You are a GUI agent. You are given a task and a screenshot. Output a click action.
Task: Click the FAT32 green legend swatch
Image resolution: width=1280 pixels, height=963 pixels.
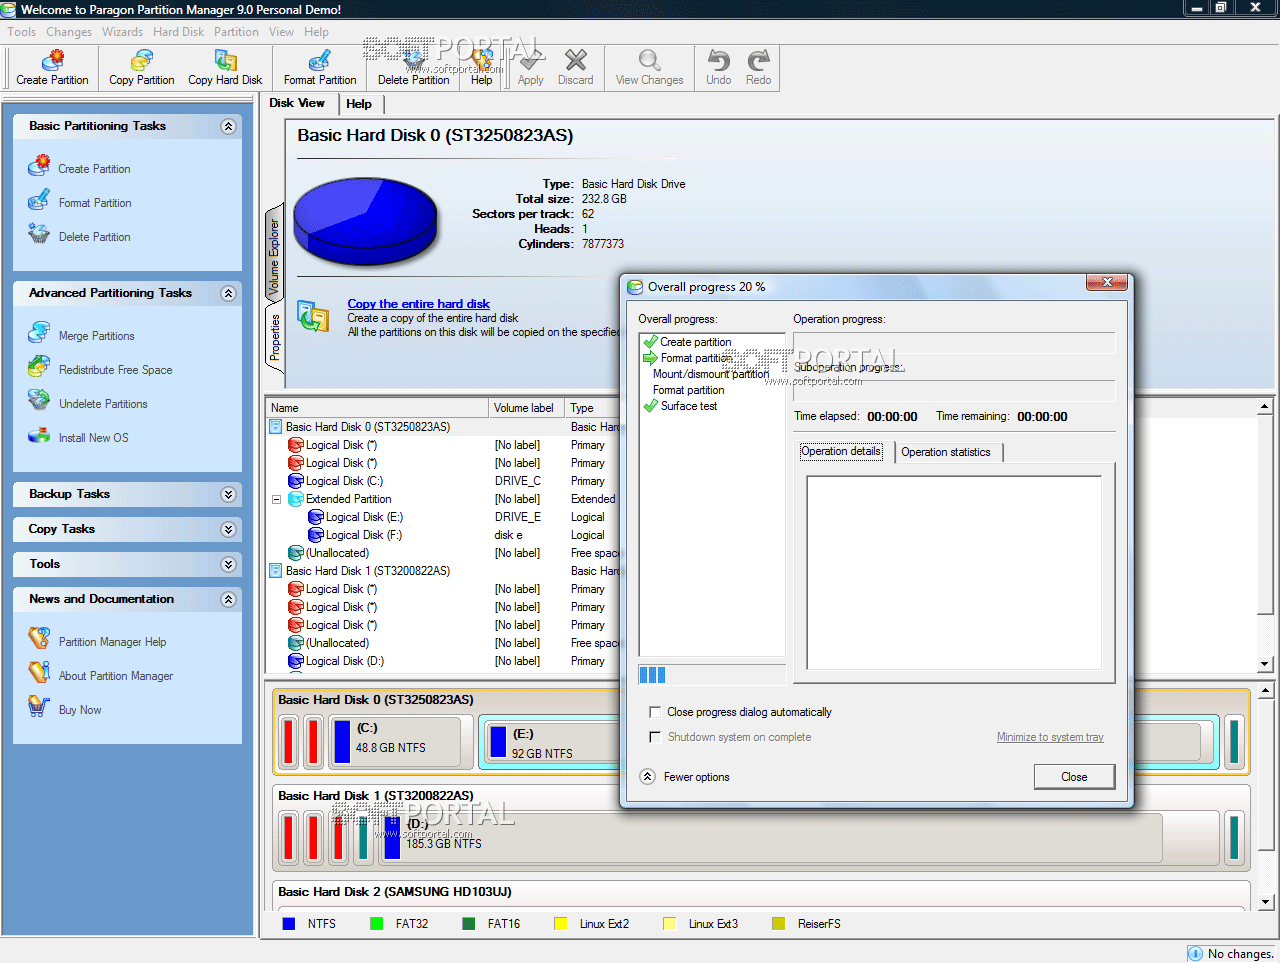pyautogui.click(x=376, y=924)
